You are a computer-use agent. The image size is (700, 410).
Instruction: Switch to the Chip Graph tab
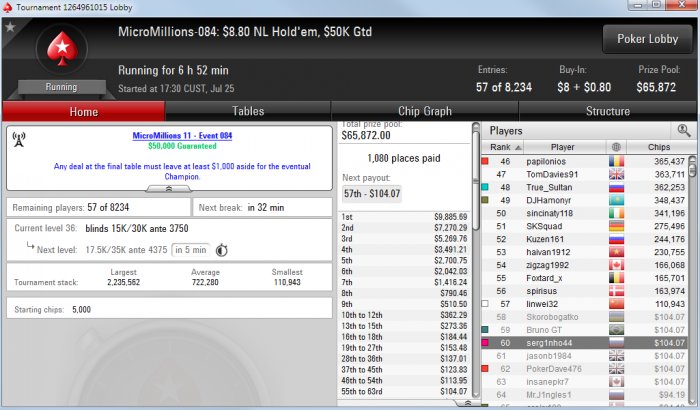coord(425,111)
